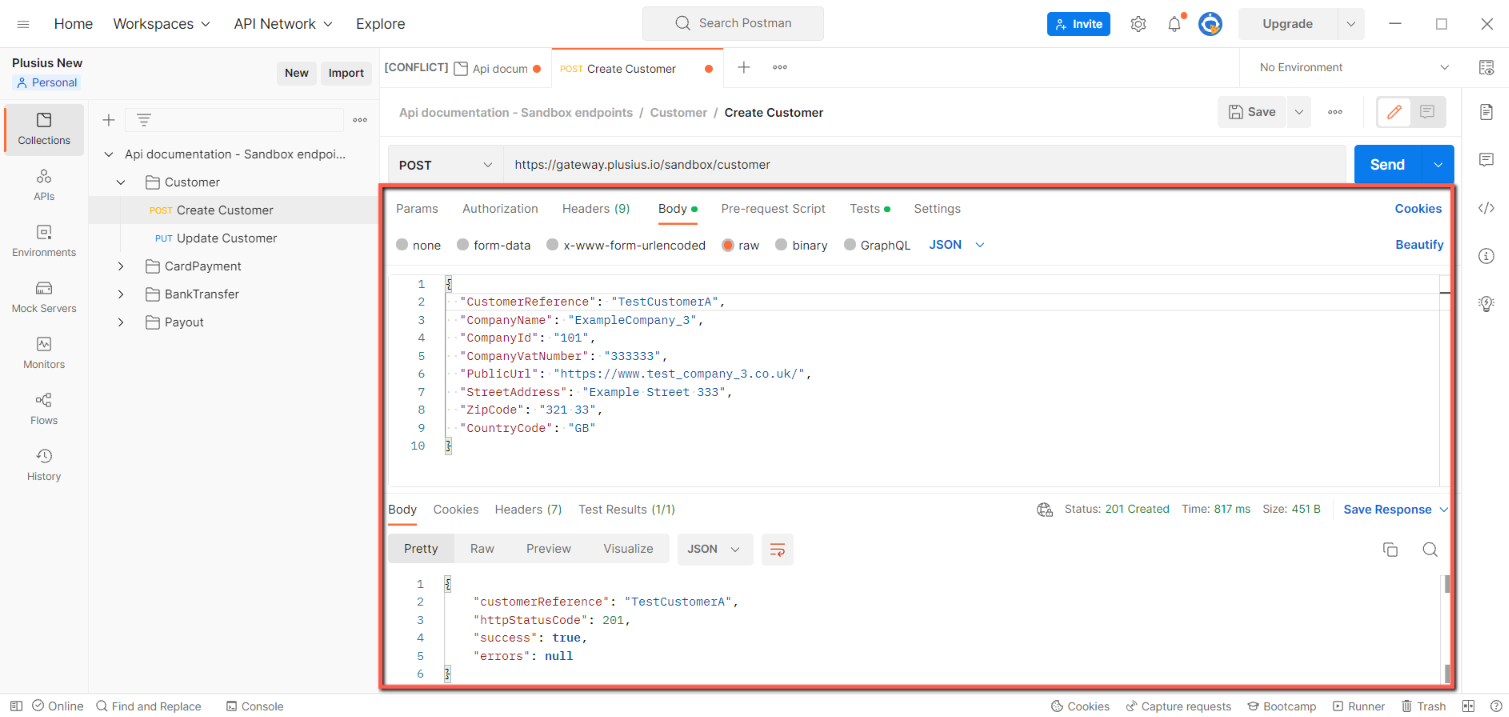The width and height of the screenshot is (1509, 717).
Task: Open the APIs sidebar panel
Action: tap(44, 185)
